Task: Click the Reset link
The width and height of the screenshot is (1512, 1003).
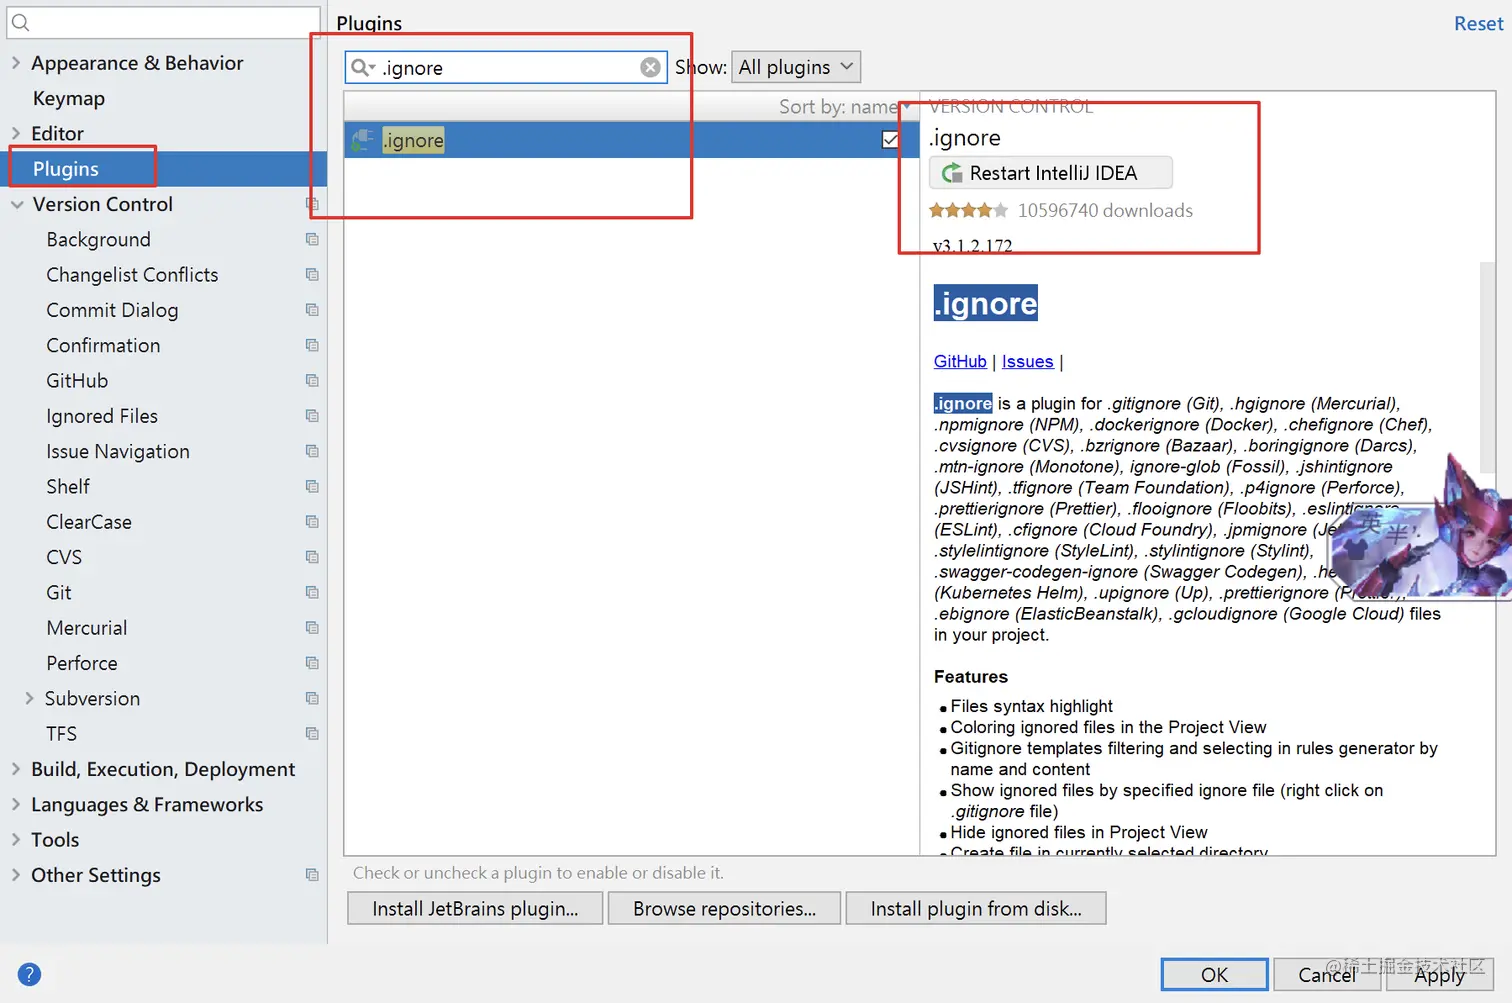Action: coord(1478,23)
